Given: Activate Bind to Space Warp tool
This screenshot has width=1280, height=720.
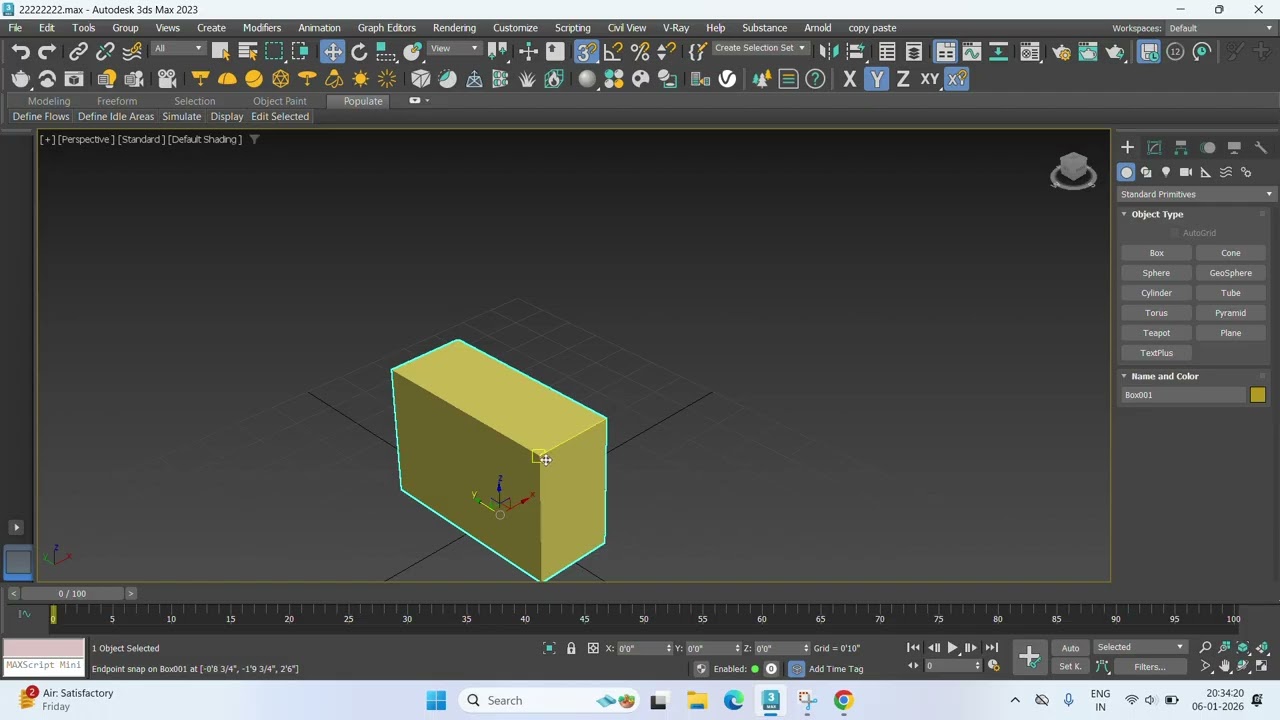Looking at the screenshot, I should click(x=132, y=52).
